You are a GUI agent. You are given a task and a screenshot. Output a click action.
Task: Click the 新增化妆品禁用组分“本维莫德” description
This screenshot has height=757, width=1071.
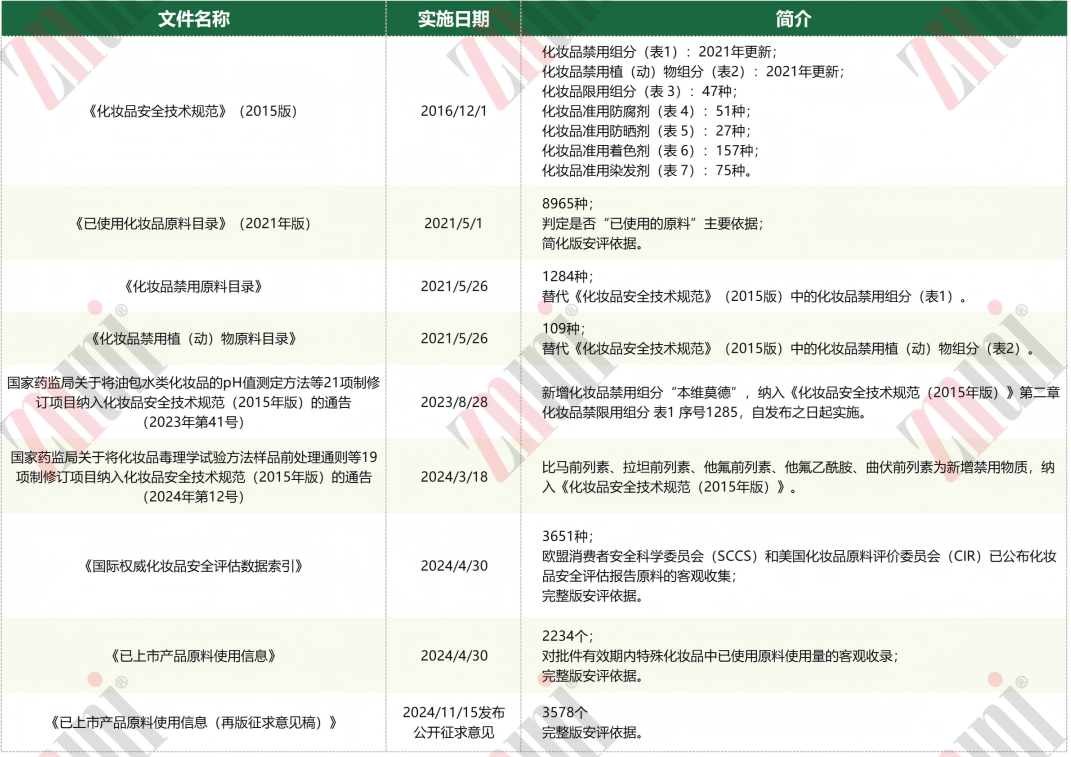coord(801,402)
